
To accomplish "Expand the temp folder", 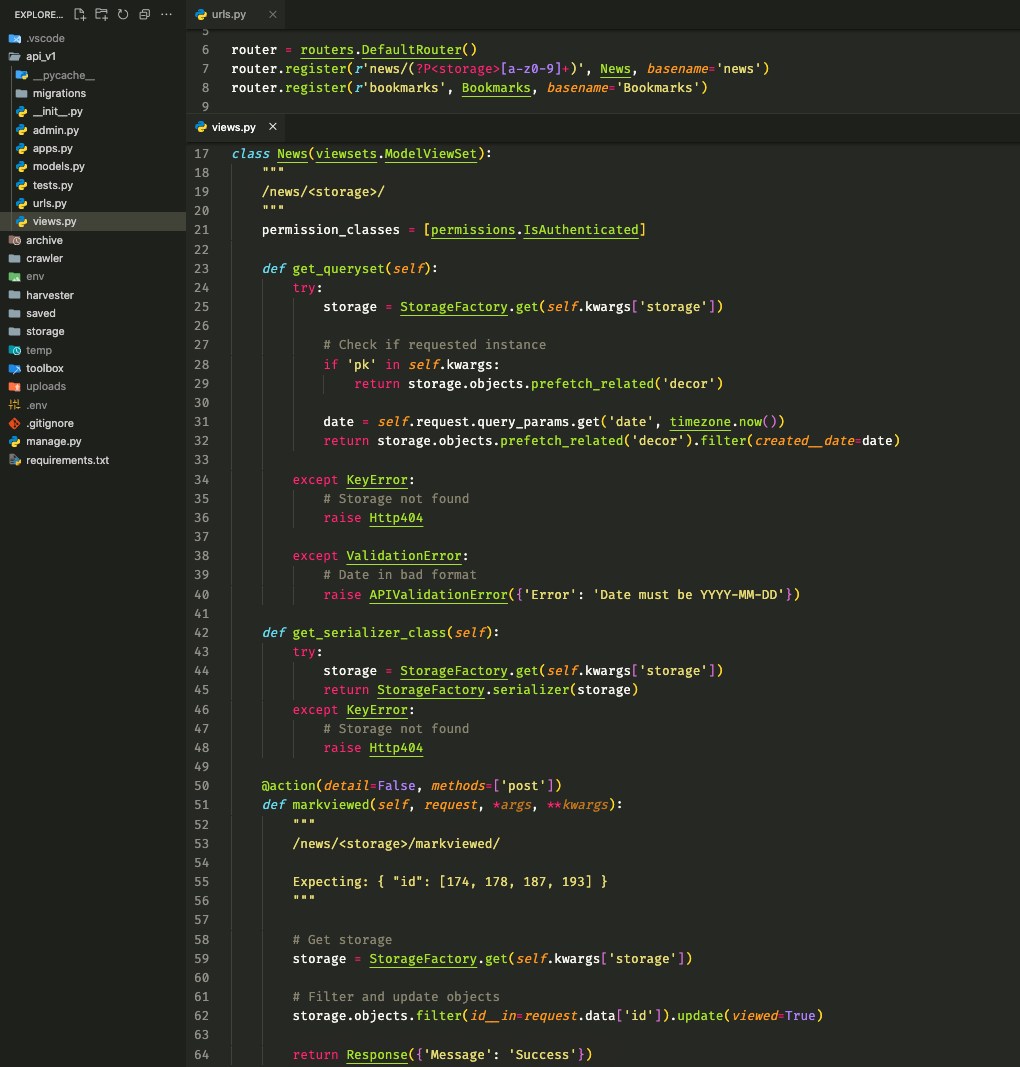I will click(x=93, y=350).
